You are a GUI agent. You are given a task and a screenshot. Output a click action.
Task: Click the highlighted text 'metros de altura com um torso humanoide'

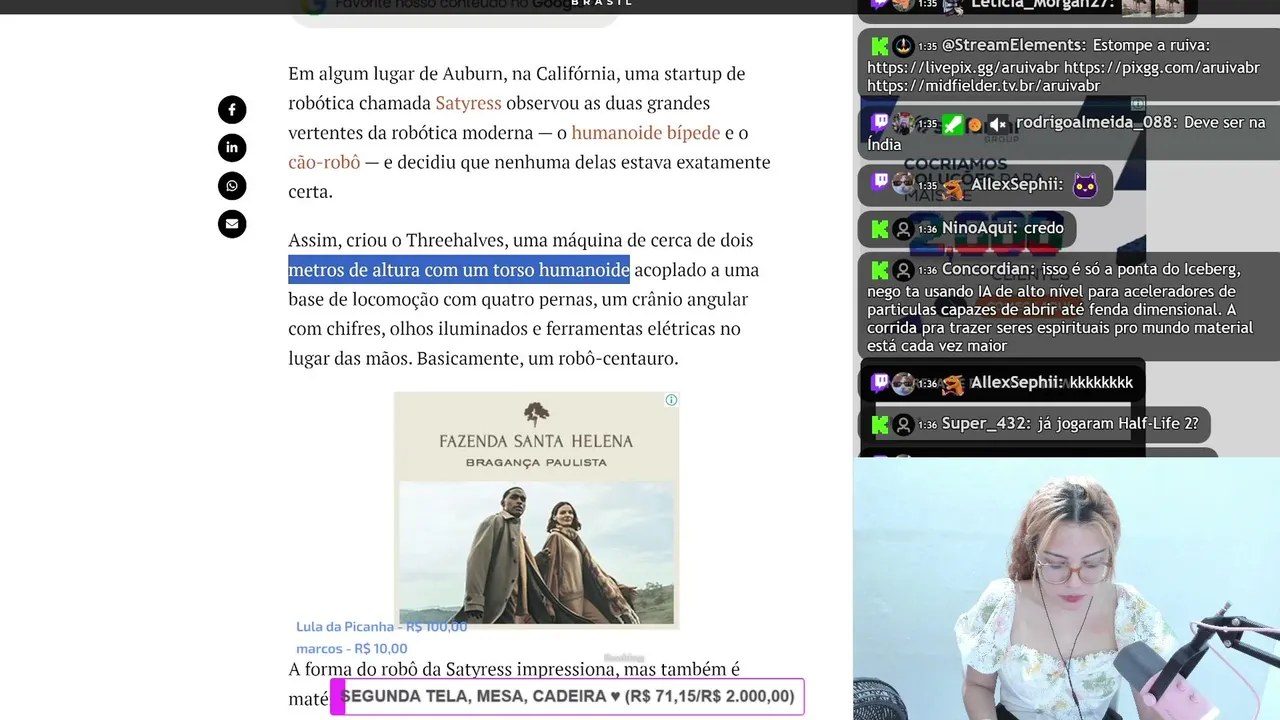(x=459, y=270)
